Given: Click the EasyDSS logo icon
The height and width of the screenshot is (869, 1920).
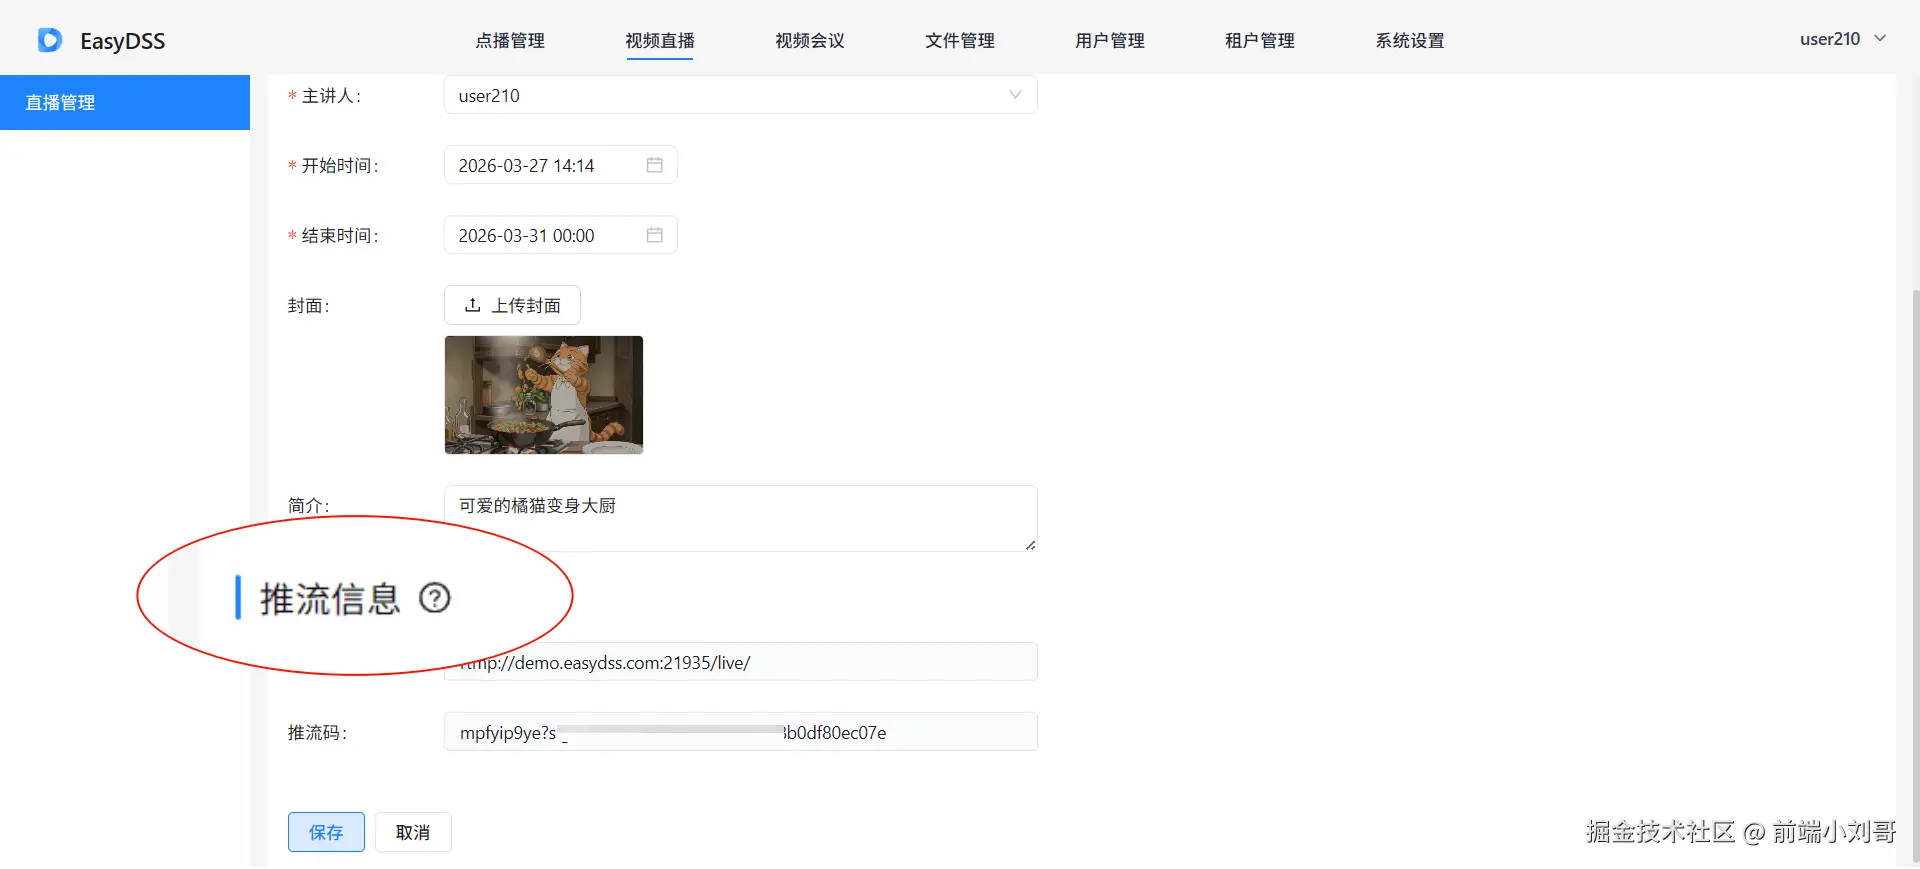Looking at the screenshot, I should point(49,40).
